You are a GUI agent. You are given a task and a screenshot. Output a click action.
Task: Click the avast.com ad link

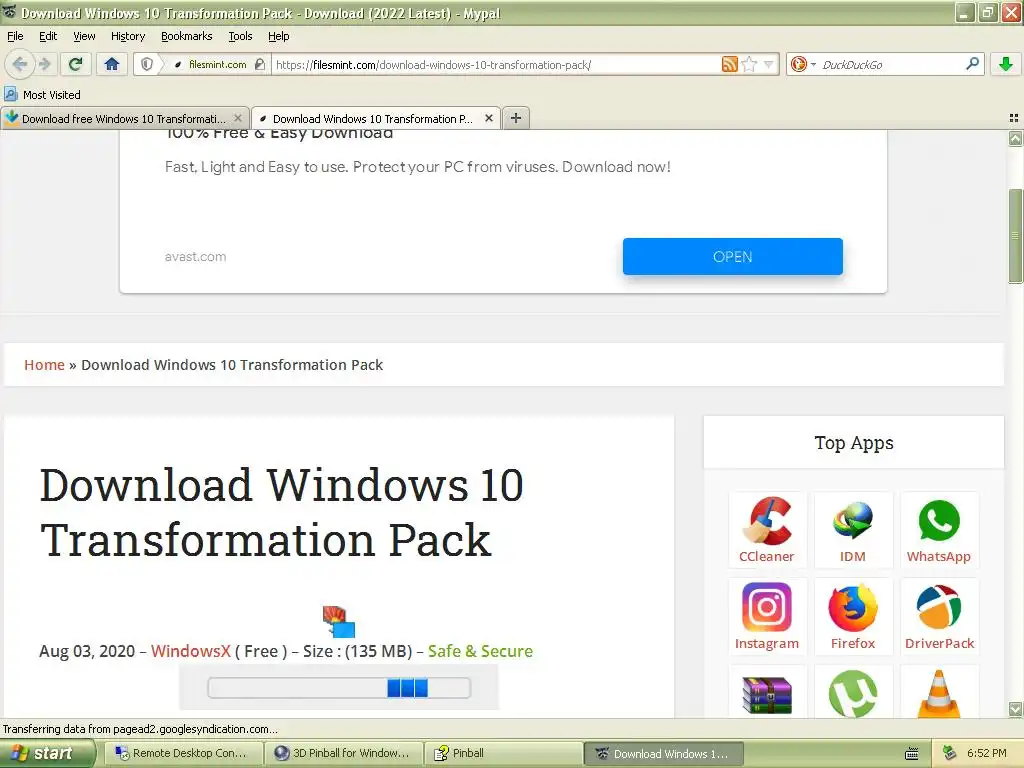pos(195,257)
